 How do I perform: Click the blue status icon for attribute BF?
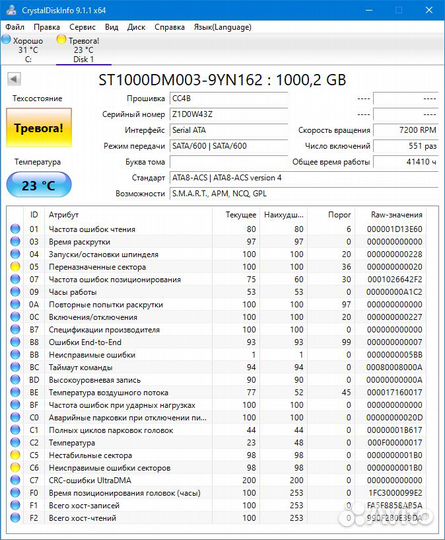click(15, 405)
